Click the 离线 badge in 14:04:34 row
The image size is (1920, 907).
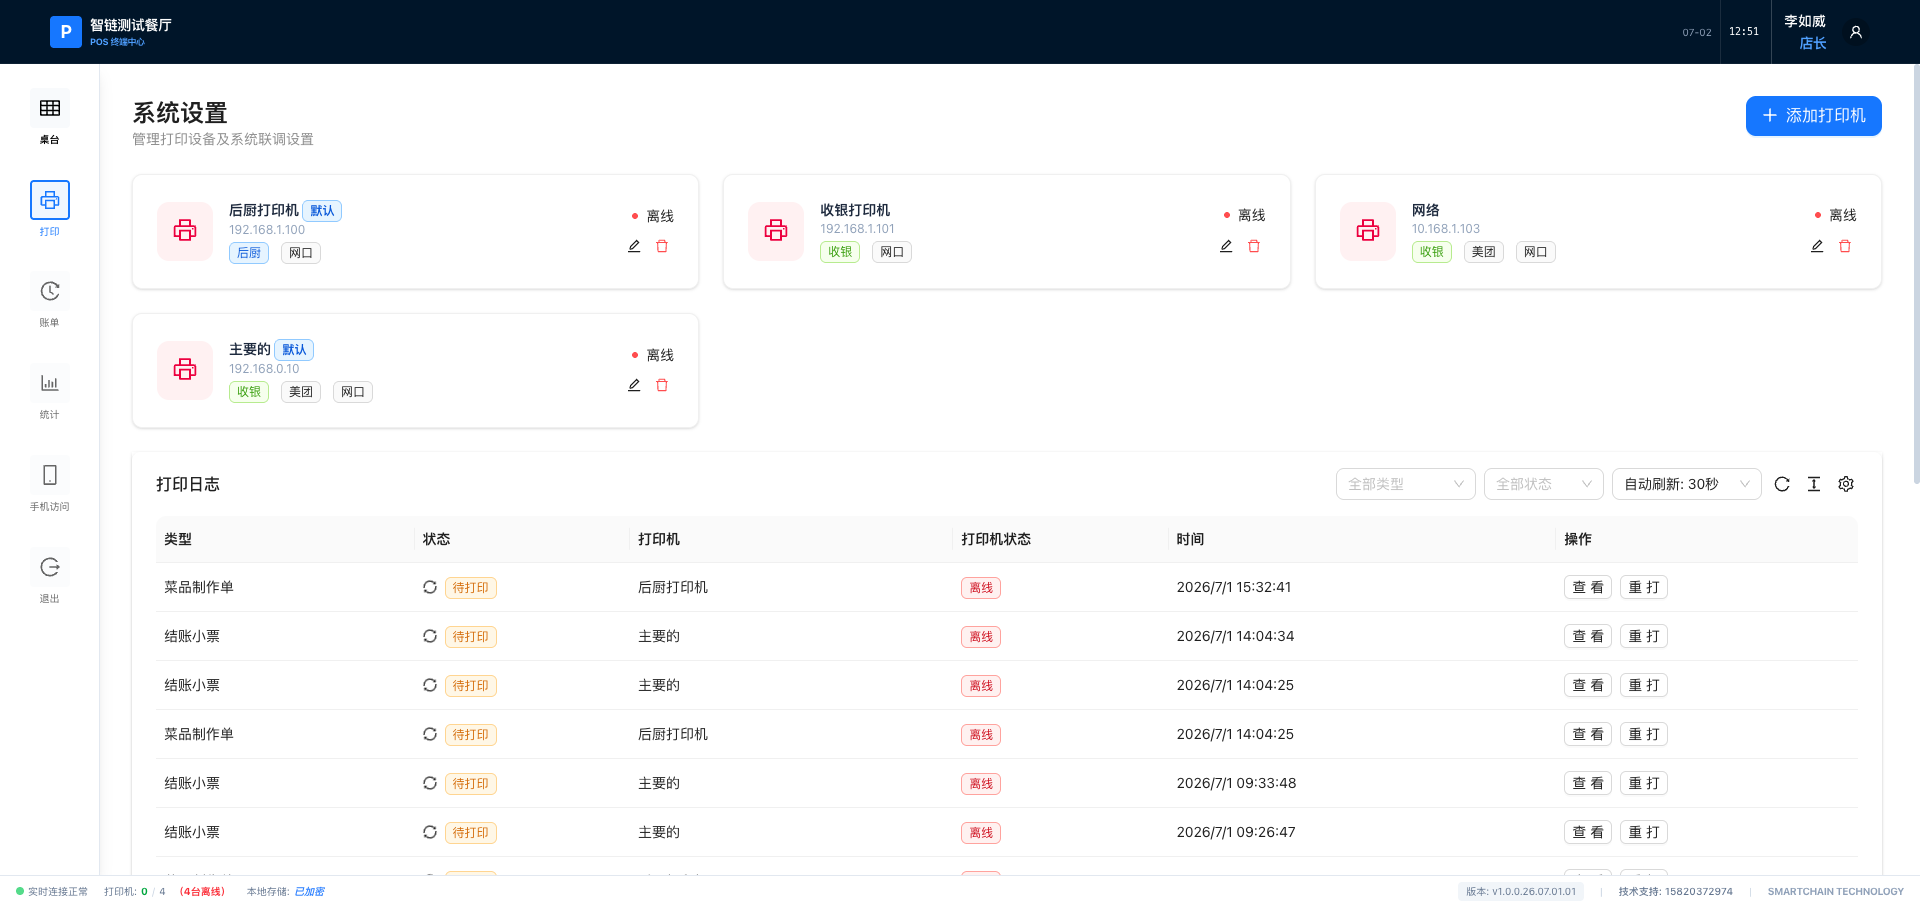click(981, 637)
